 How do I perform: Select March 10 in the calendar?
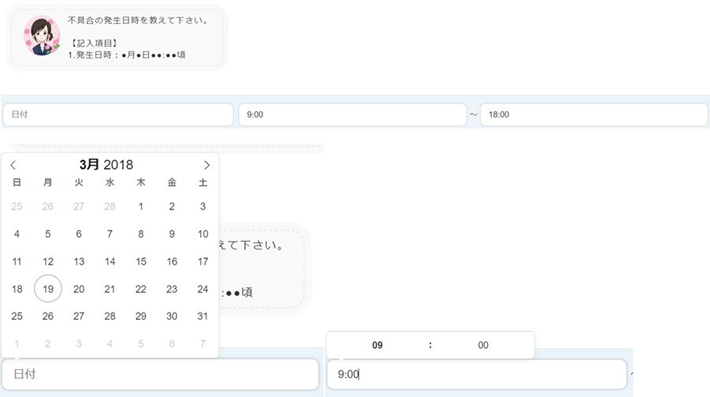pos(203,234)
